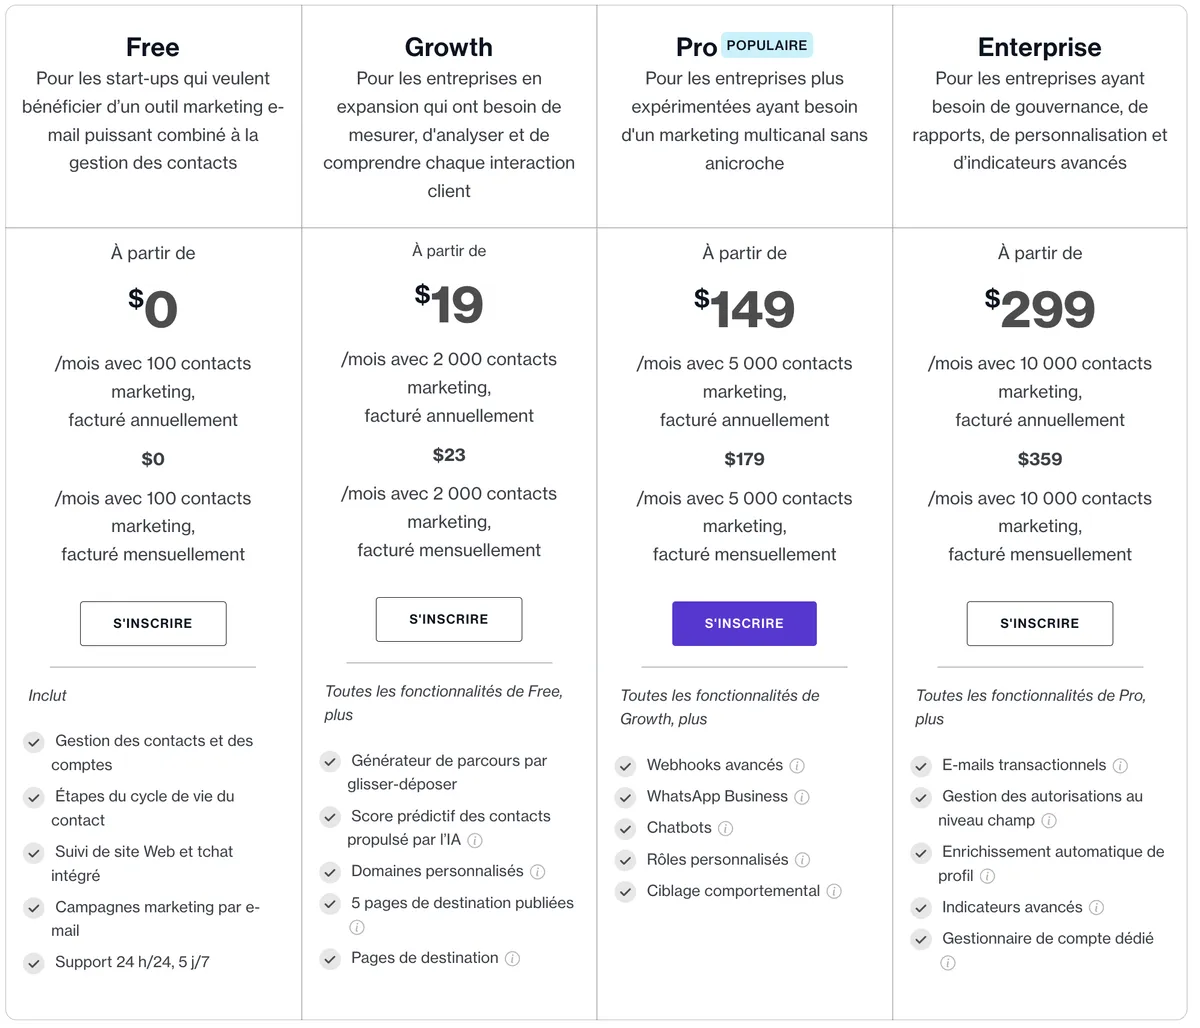Click checkmark next to Gestionnaire de compte dédié
Screen dimensions: 1200x1028
(x=921, y=939)
